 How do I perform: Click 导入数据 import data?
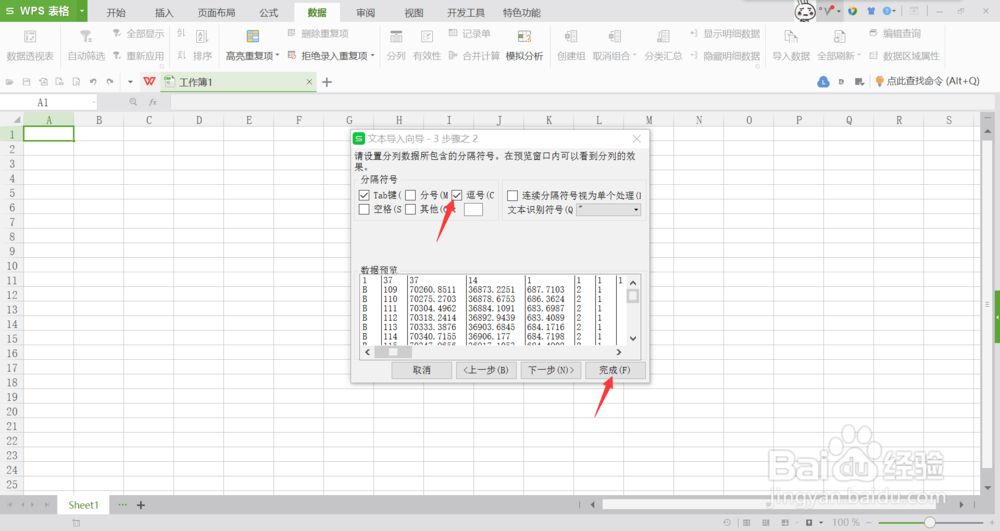(x=791, y=45)
